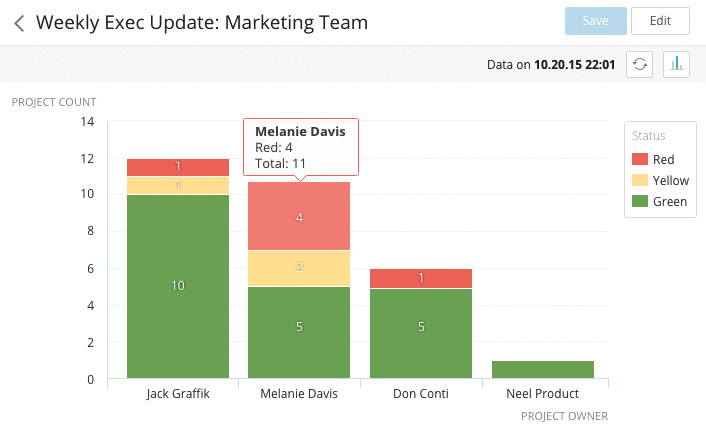Click the data timestamp 10.20.15 22:01

click(576, 64)
